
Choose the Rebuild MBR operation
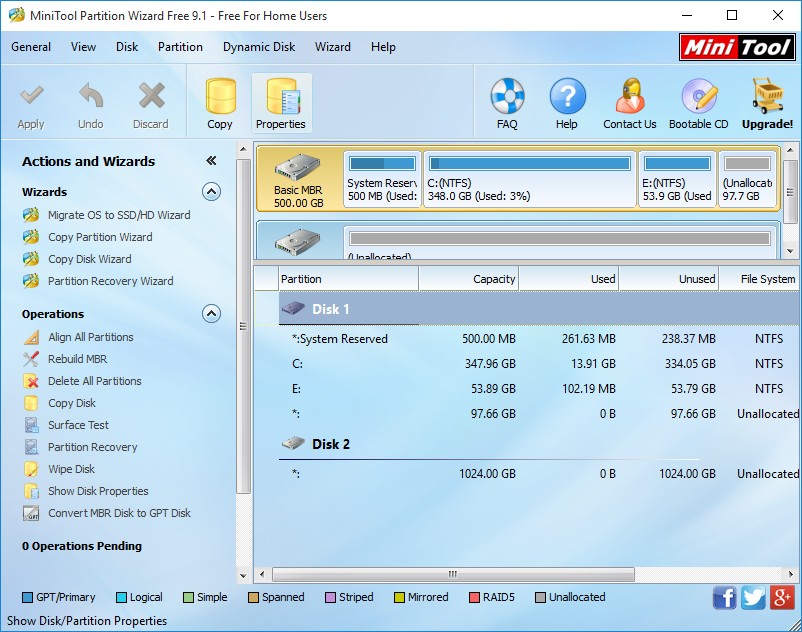tap(77, 359)
